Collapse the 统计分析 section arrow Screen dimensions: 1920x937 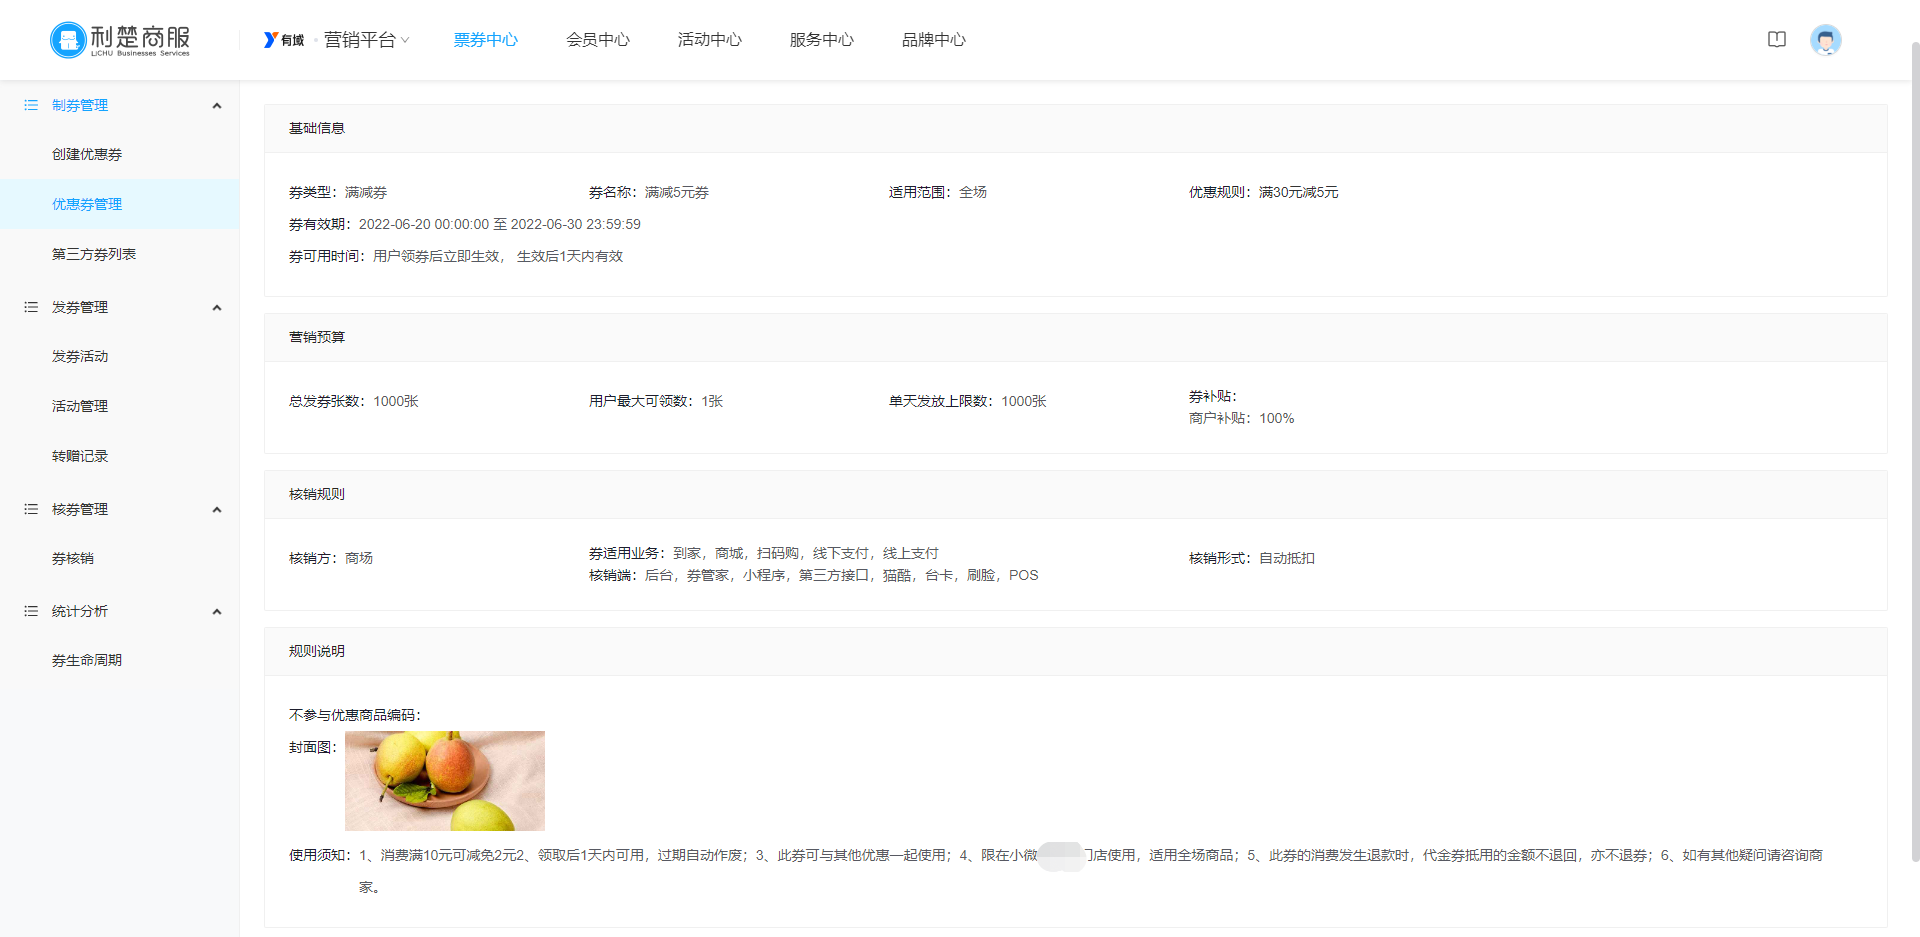click(217, 612)
